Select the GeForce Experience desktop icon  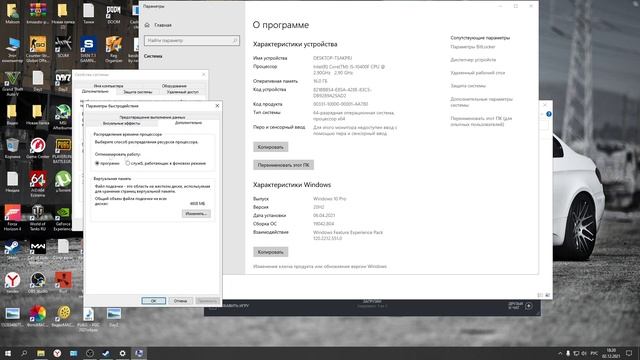[63, 217]
